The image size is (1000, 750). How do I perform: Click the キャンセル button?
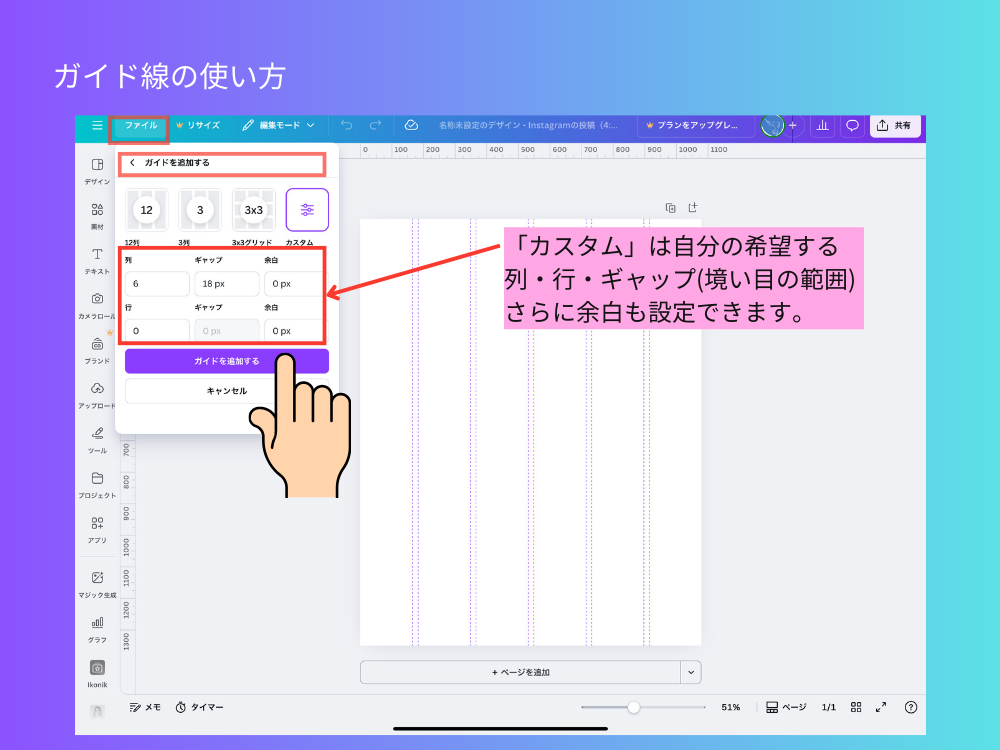[226, 391]
